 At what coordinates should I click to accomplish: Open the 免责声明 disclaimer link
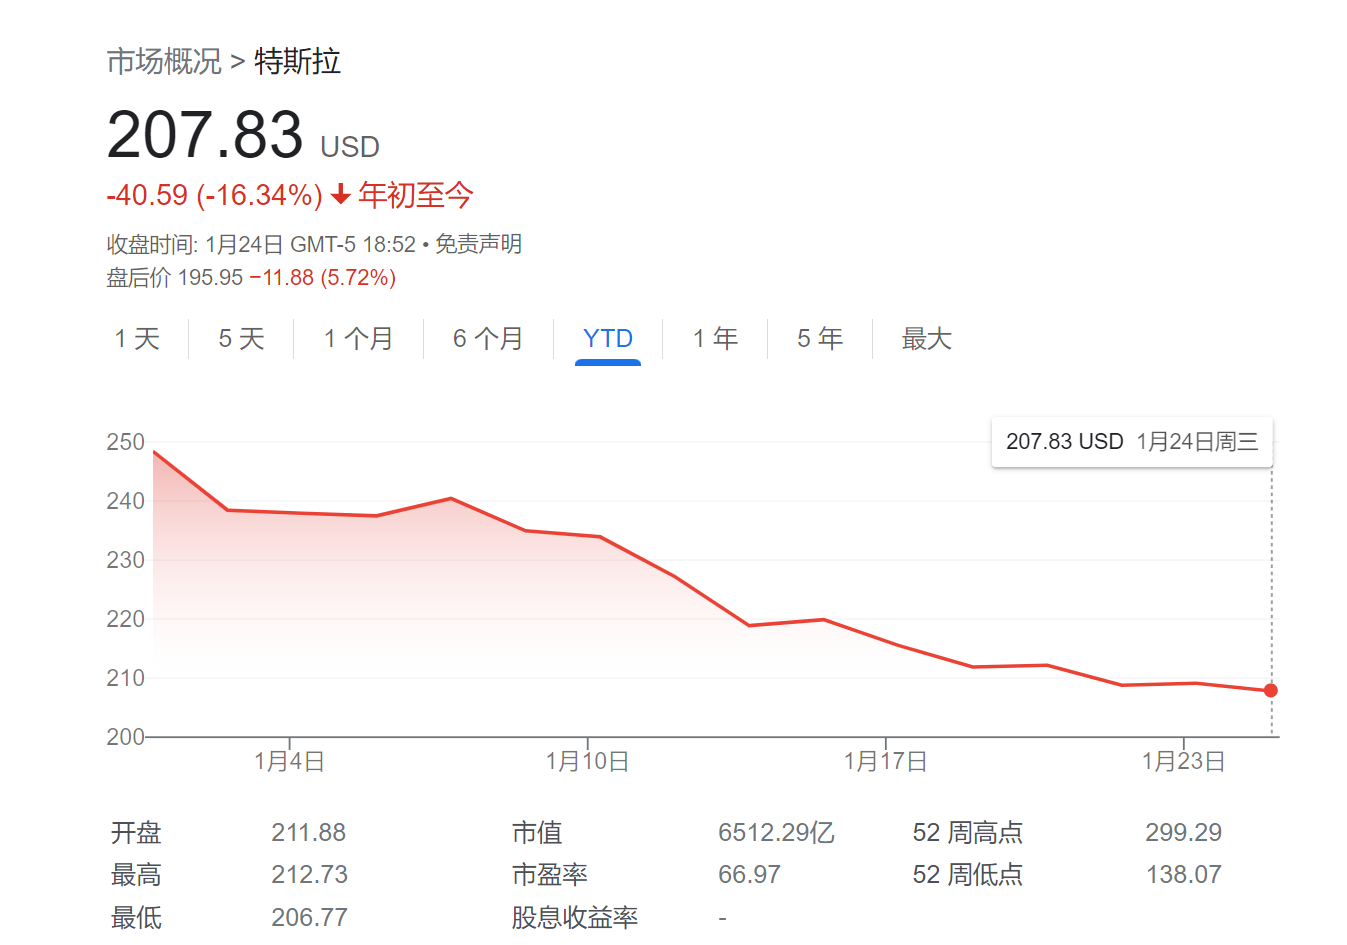478,244
